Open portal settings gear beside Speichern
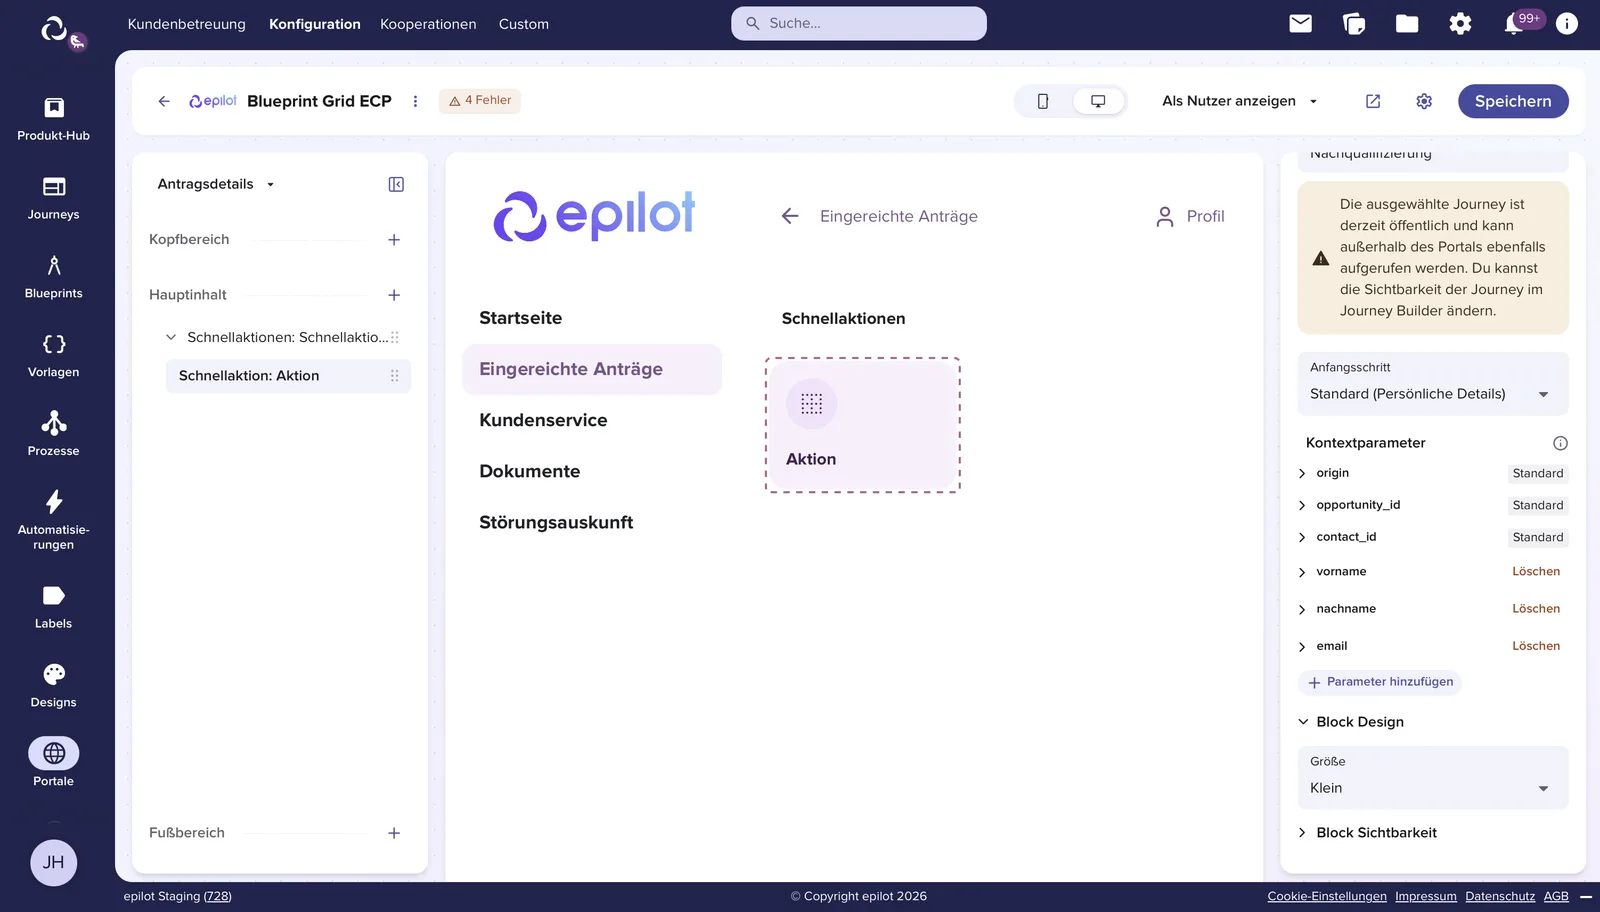Image resolution: width=1600 pixels, height=912 pixels. tap(1424, 101)
